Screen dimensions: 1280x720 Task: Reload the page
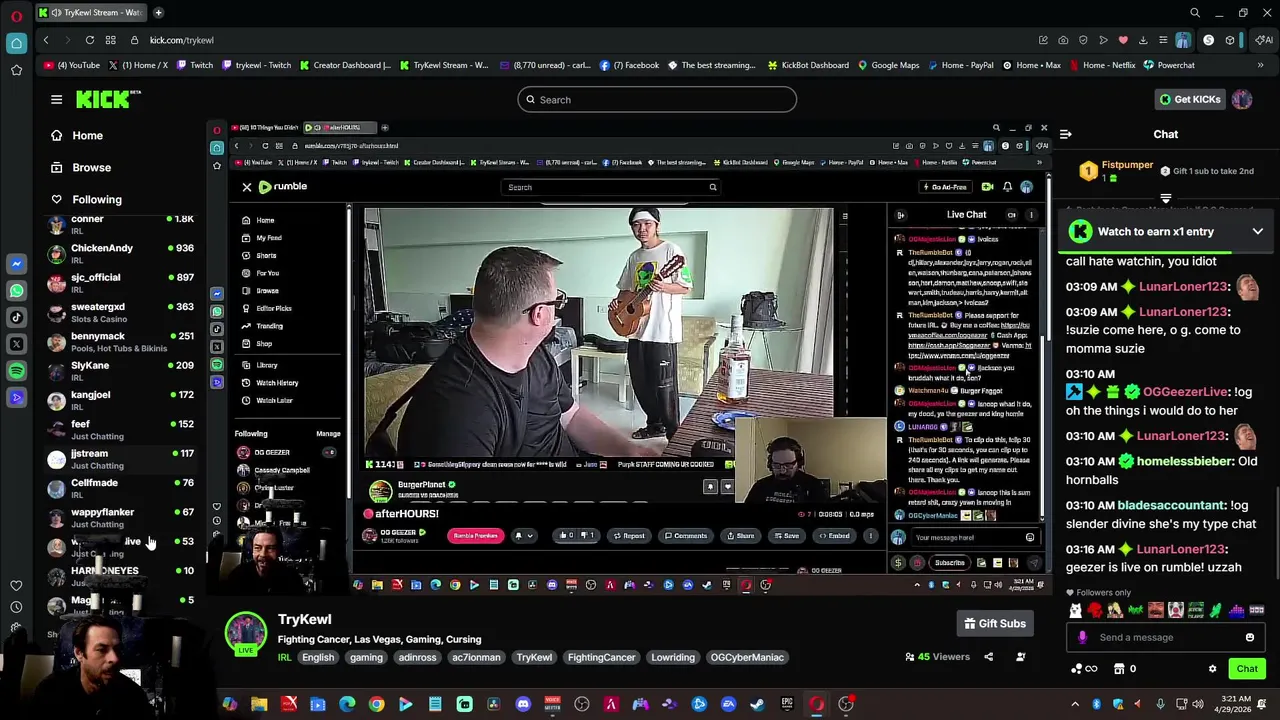89,40
